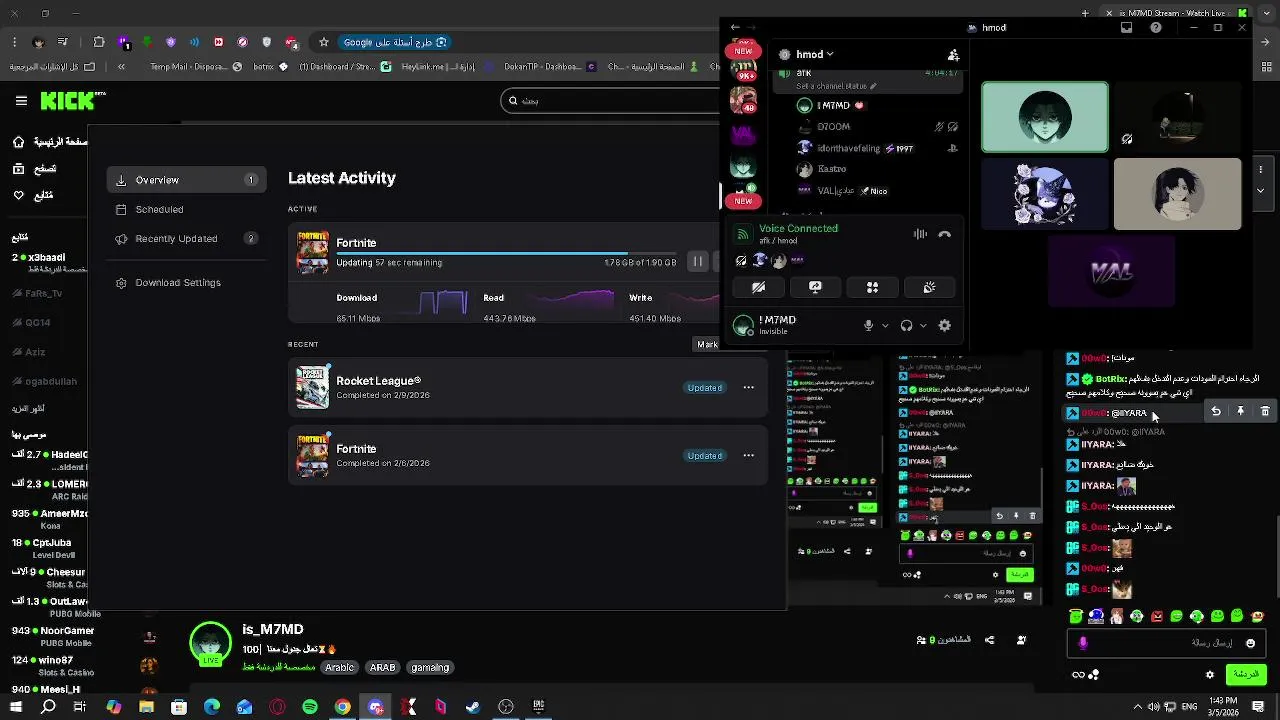Open Rocket League more options menu
This screenshot has height=720, width=1280.
point(748,388)
